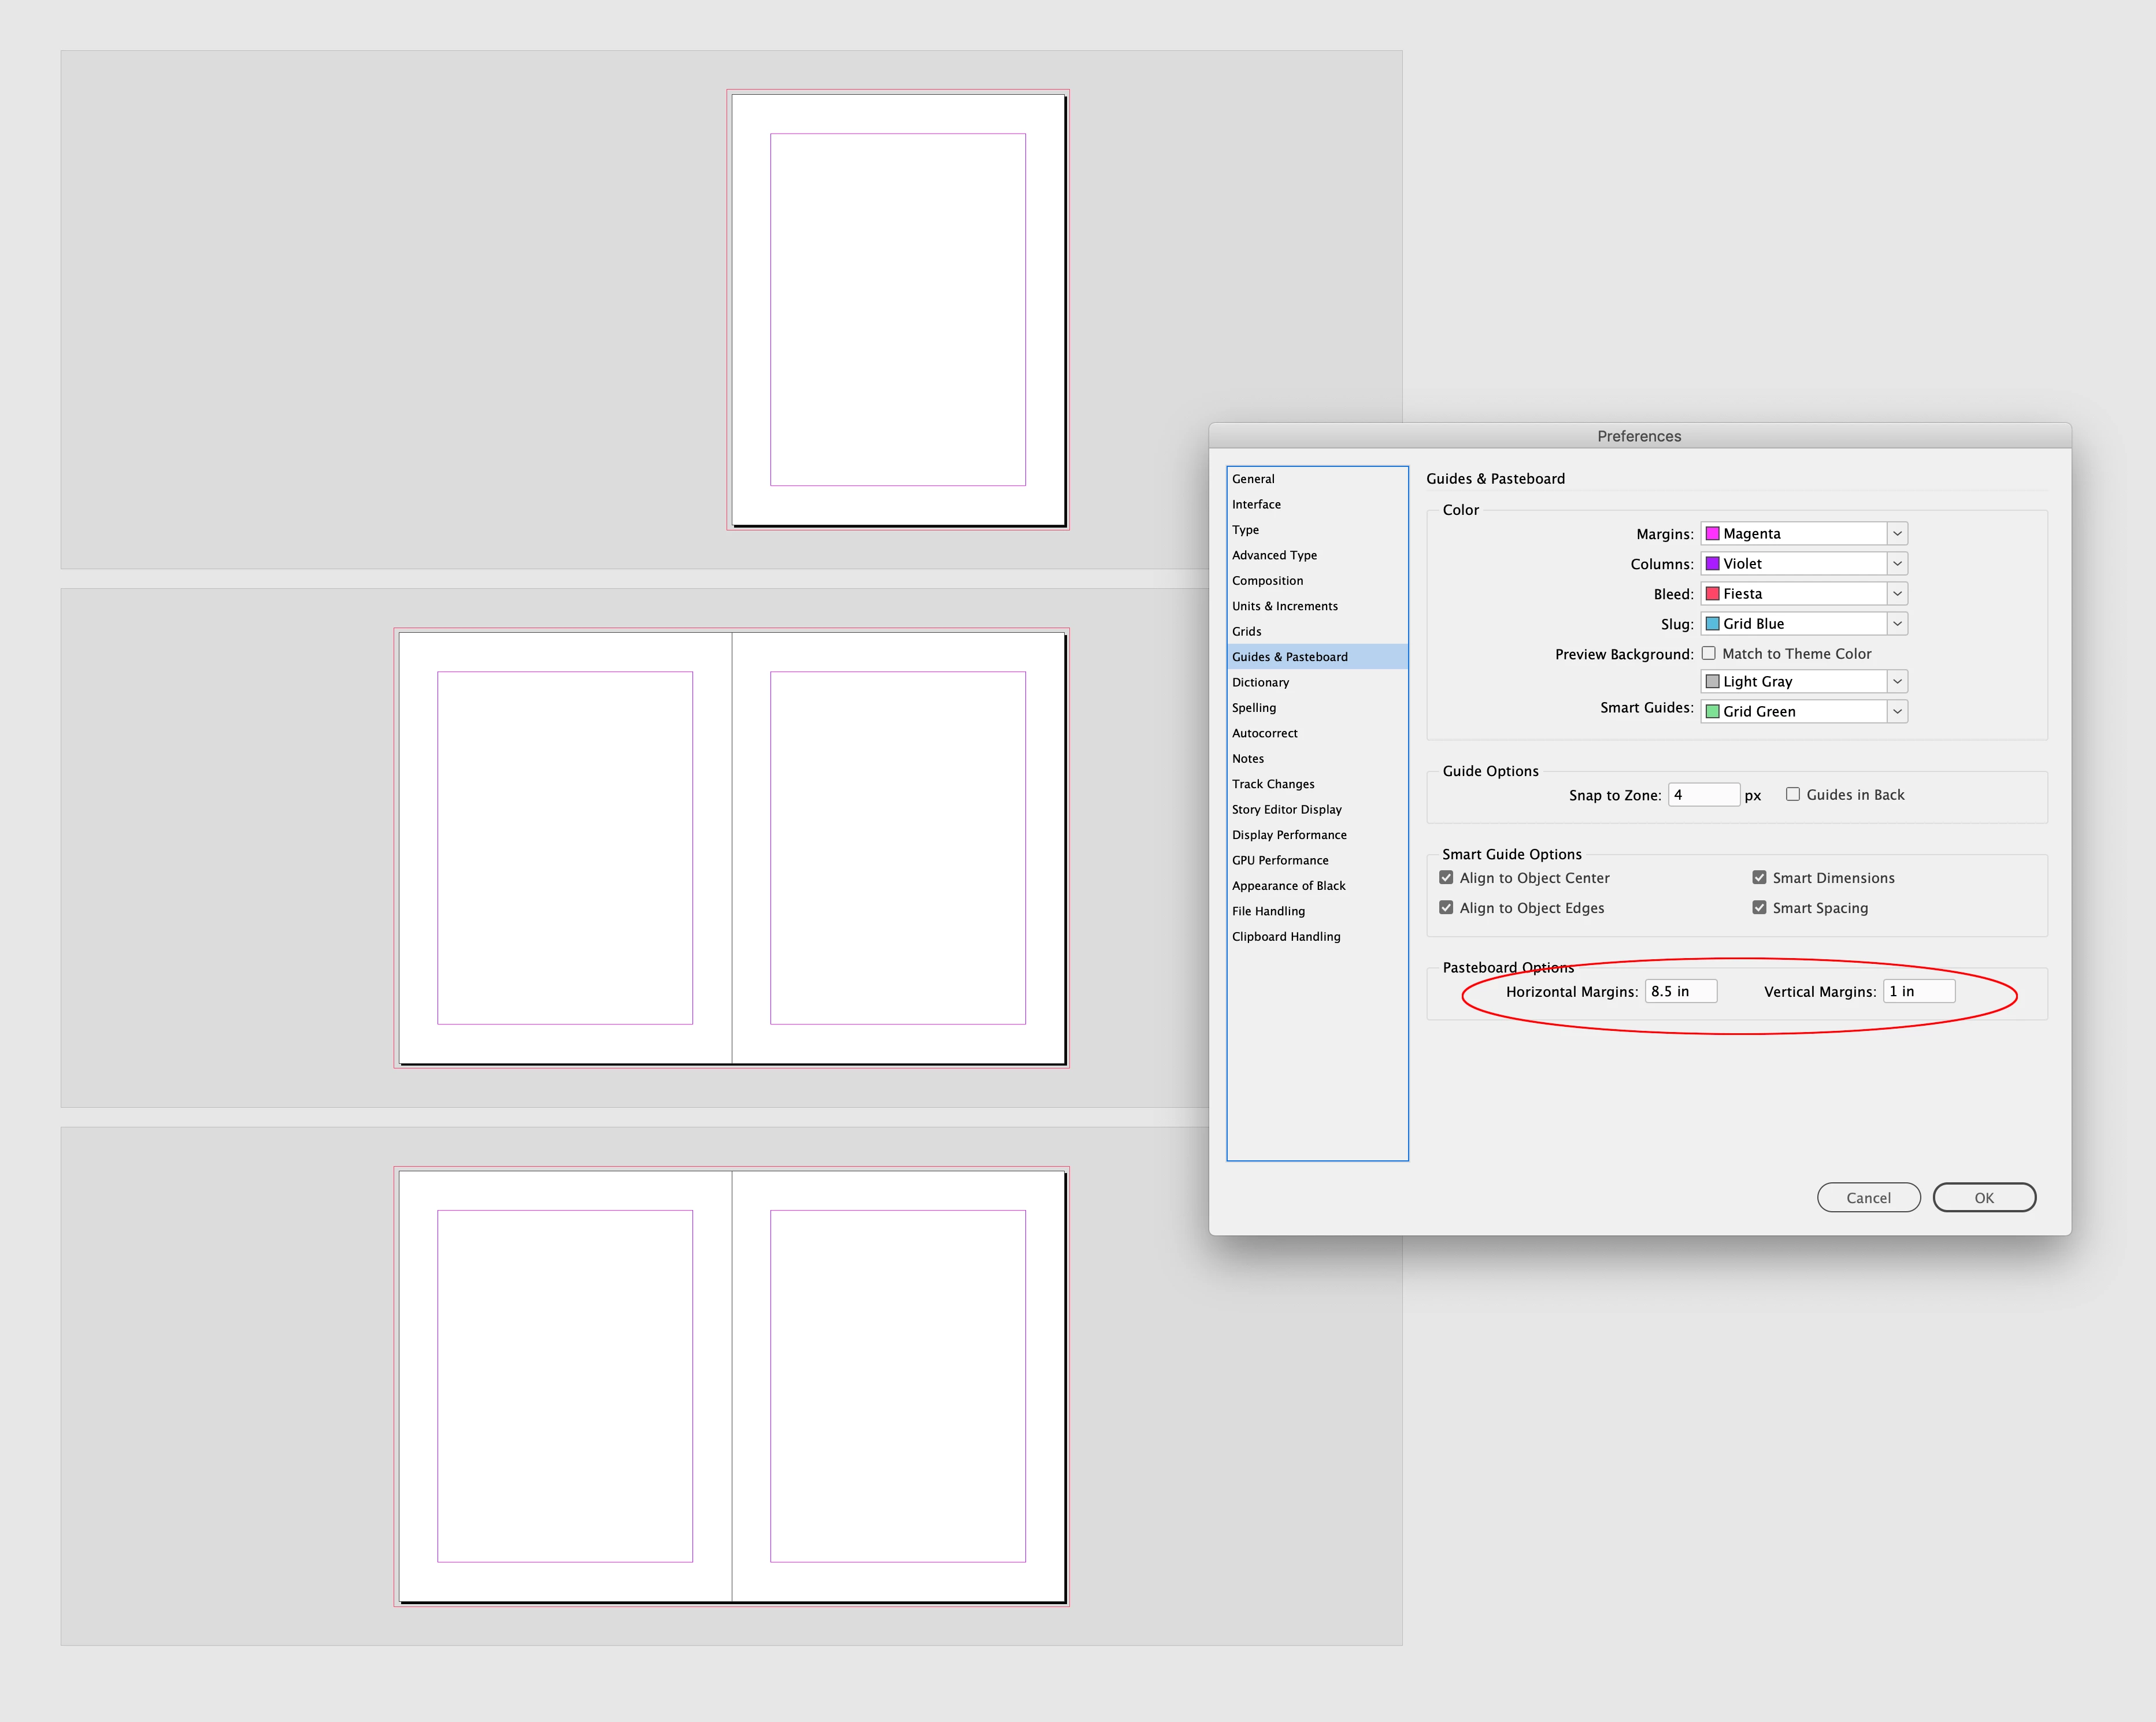Click the Snap to Zone field
Image resolution: width=2156 pixels, height=1722 pixels.
[1703, 795]
